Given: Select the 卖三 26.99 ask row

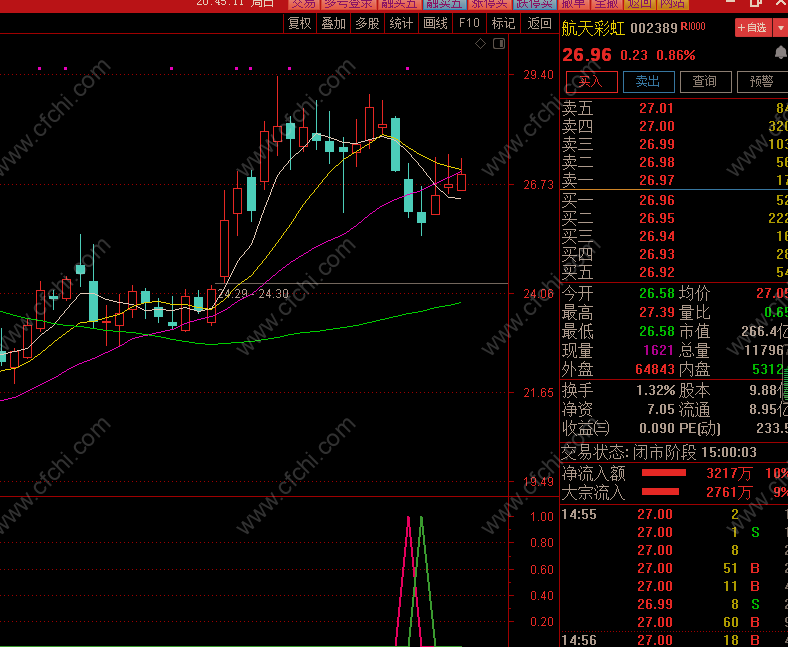Looking at the screenshot, I should point(674,144).
